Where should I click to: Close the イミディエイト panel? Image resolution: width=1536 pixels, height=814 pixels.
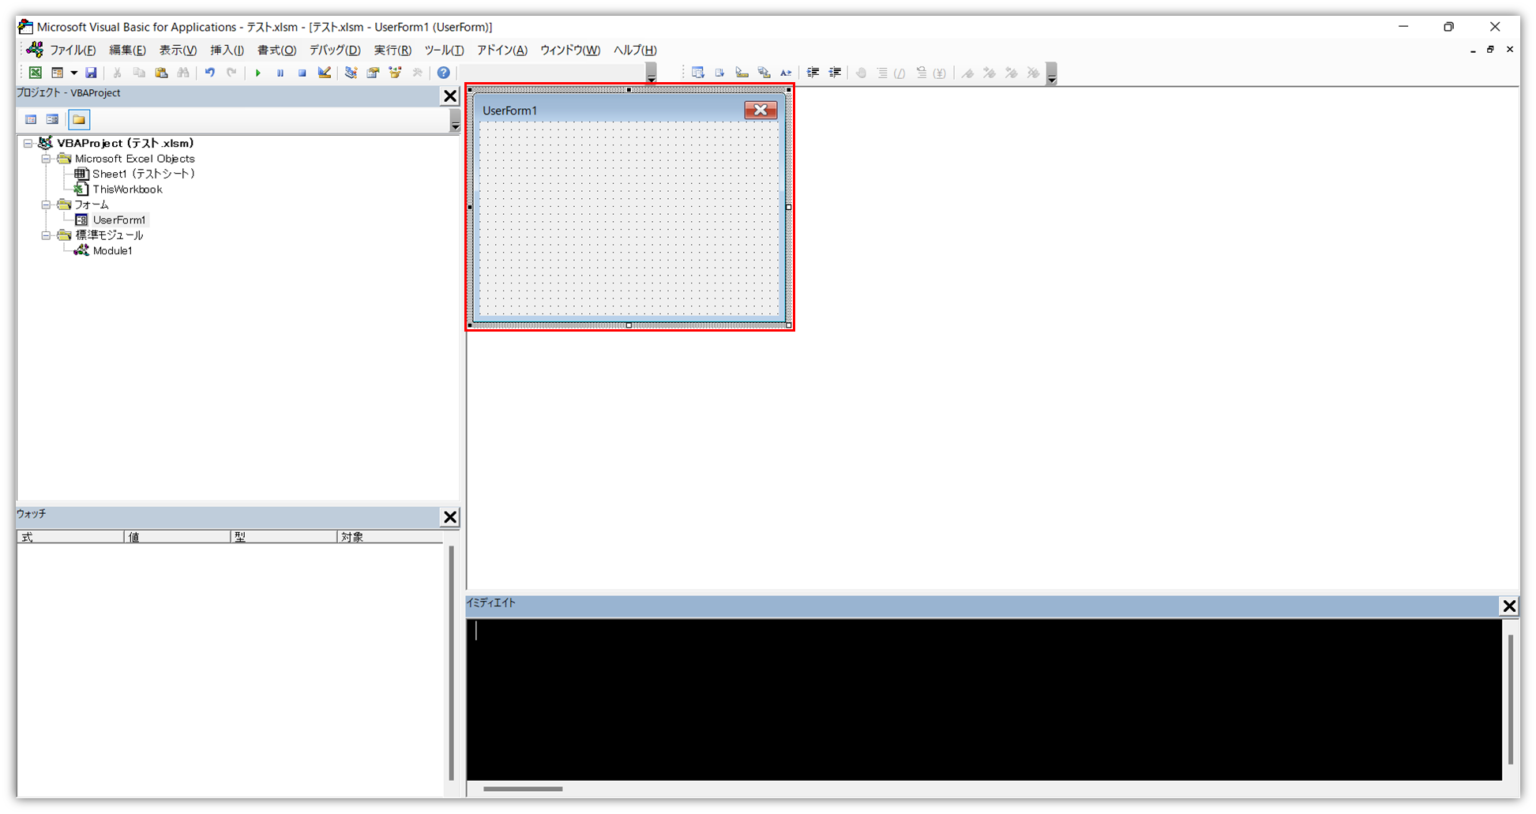pos(1509,605)
